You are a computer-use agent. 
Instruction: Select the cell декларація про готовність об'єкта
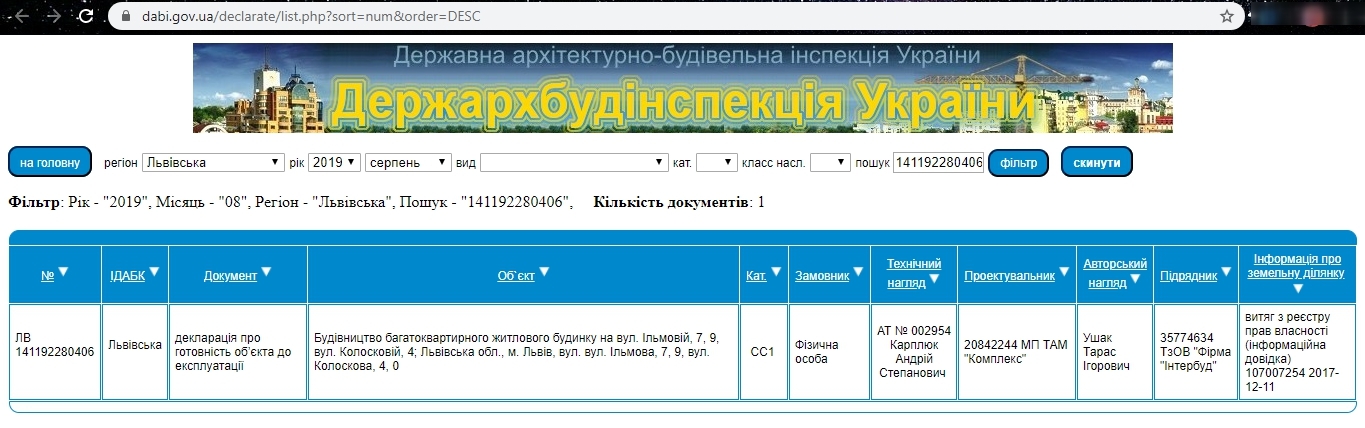(x=237, y=351)
